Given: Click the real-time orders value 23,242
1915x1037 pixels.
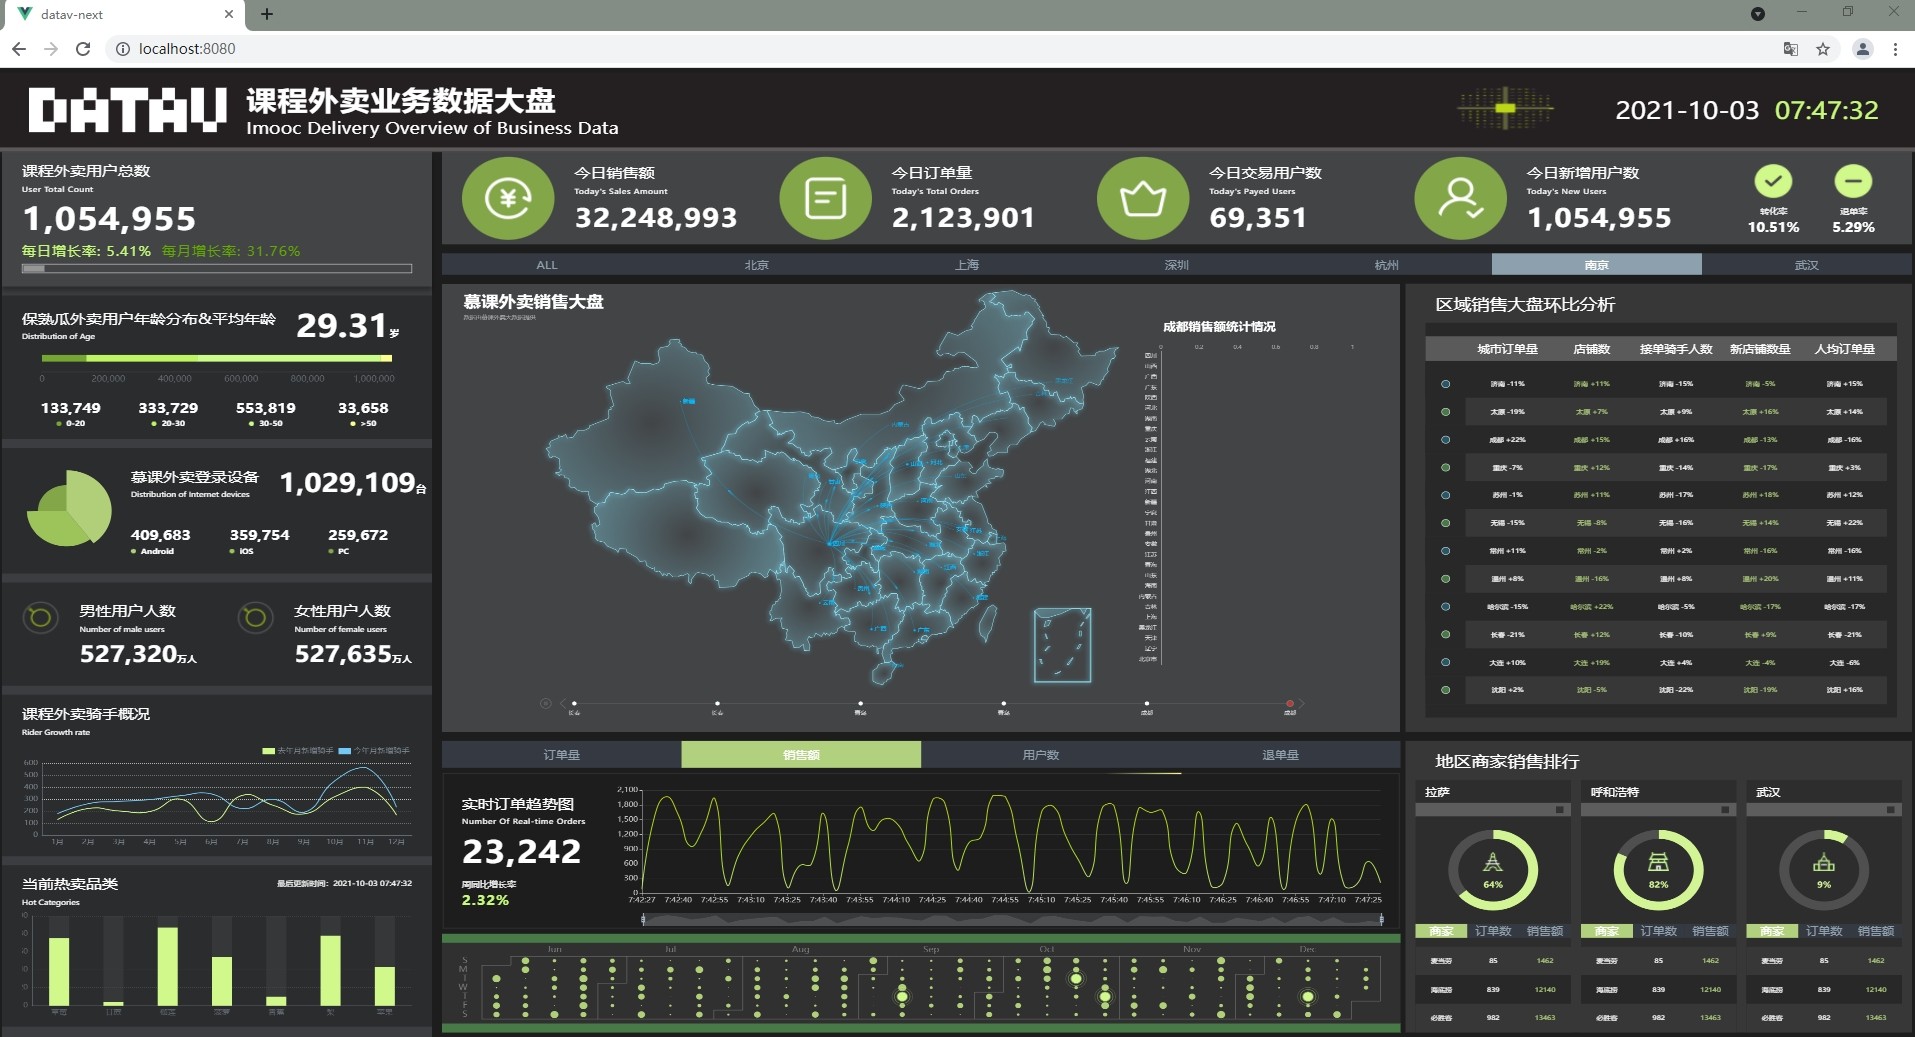Looking at the screenshot, I should coord(521,851).
